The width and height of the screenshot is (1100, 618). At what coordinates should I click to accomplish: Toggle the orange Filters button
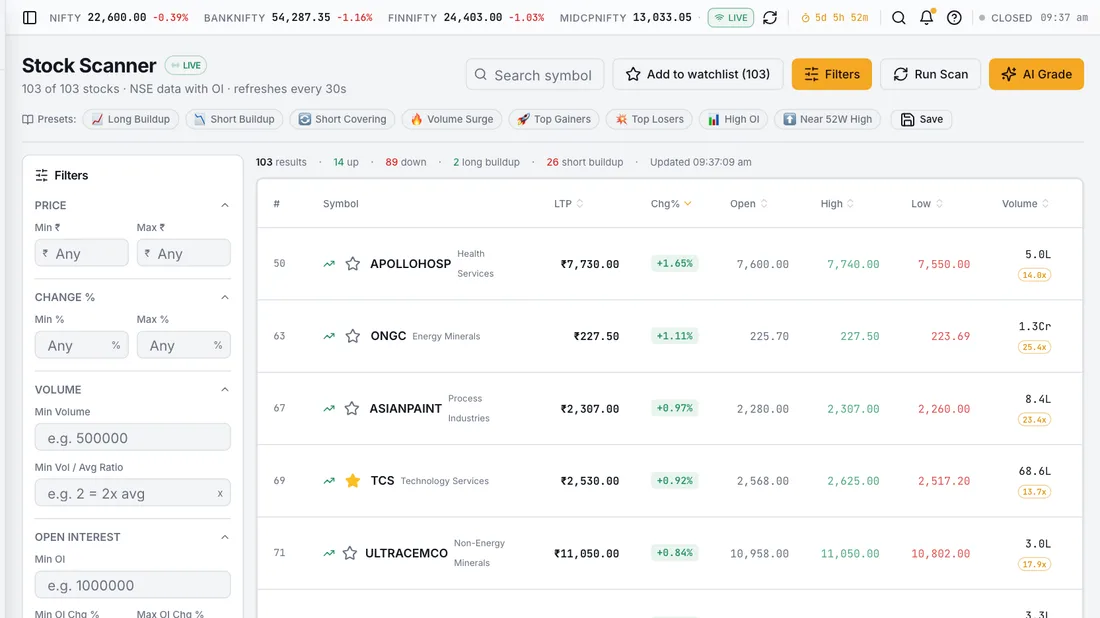(832, 74)
